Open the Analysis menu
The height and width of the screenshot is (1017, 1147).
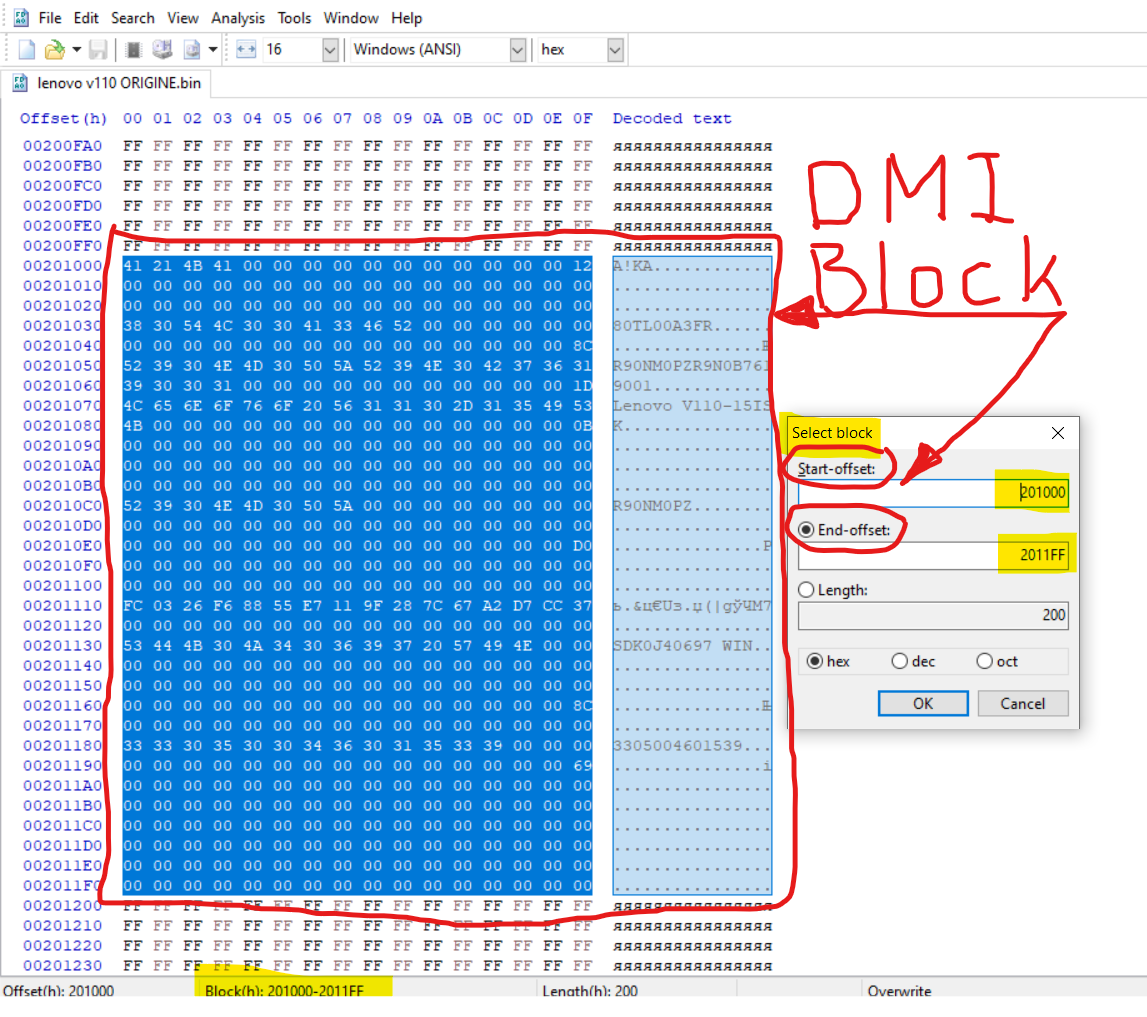pos(238,18)
